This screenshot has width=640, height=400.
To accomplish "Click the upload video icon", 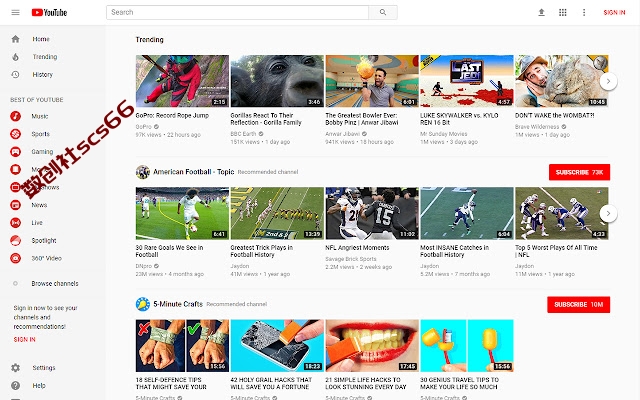I will 541,12.
